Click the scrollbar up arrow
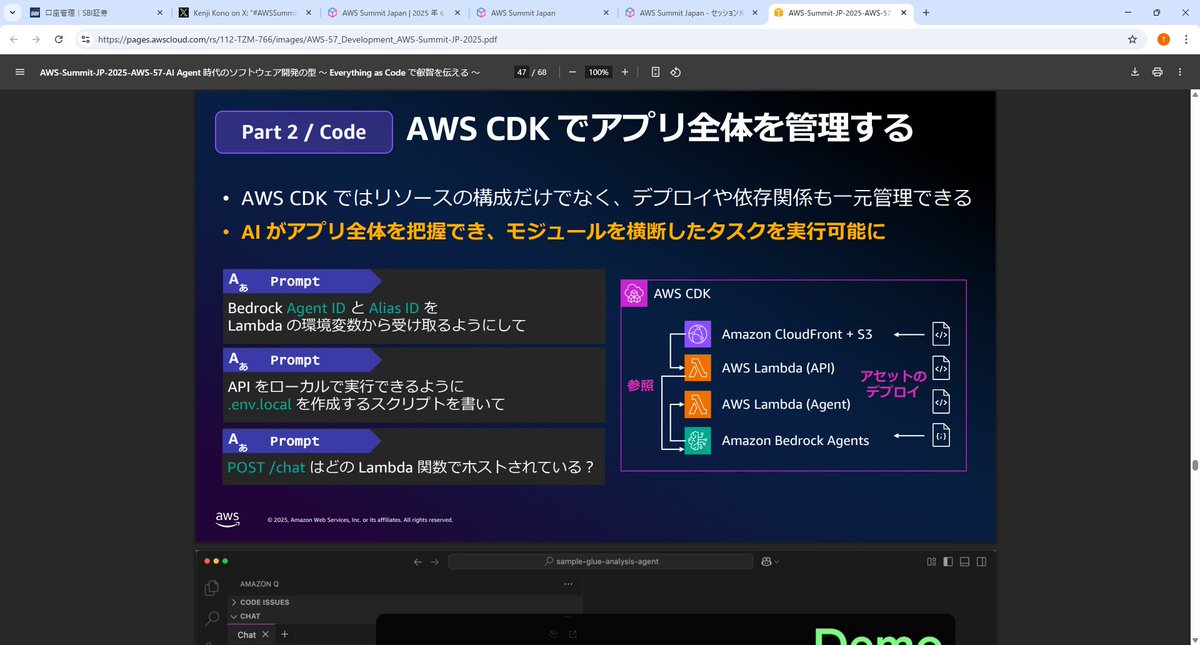1200x645 pixels. click(x=1194, y=95)
